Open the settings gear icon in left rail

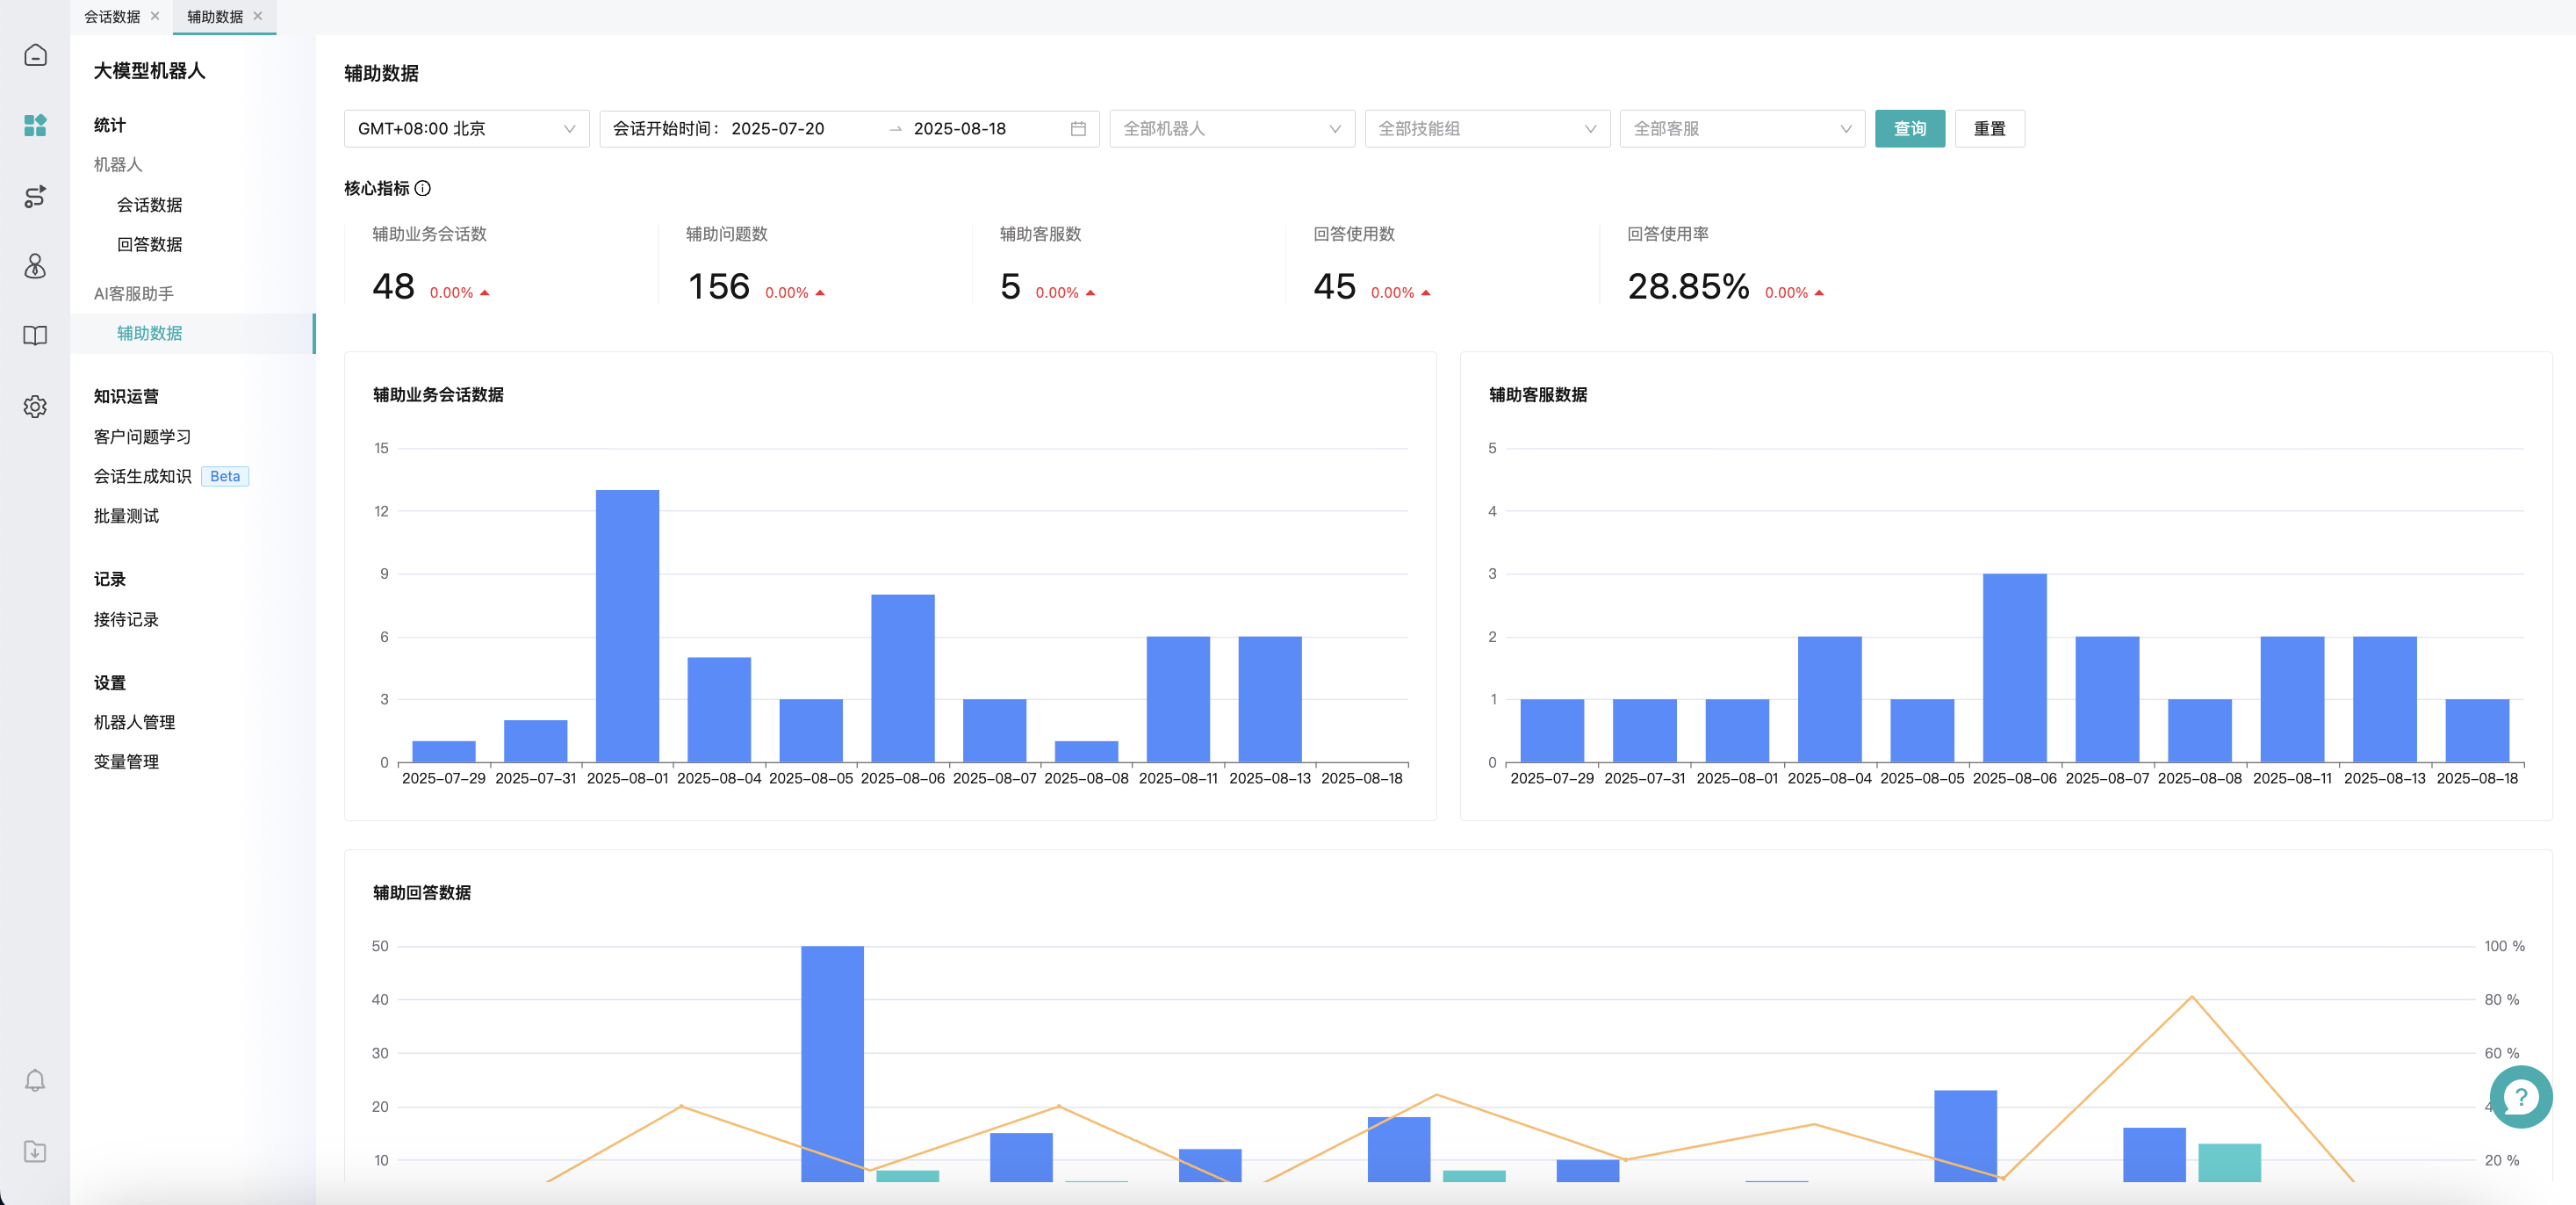pyautogui.click(x=35, y=407)
